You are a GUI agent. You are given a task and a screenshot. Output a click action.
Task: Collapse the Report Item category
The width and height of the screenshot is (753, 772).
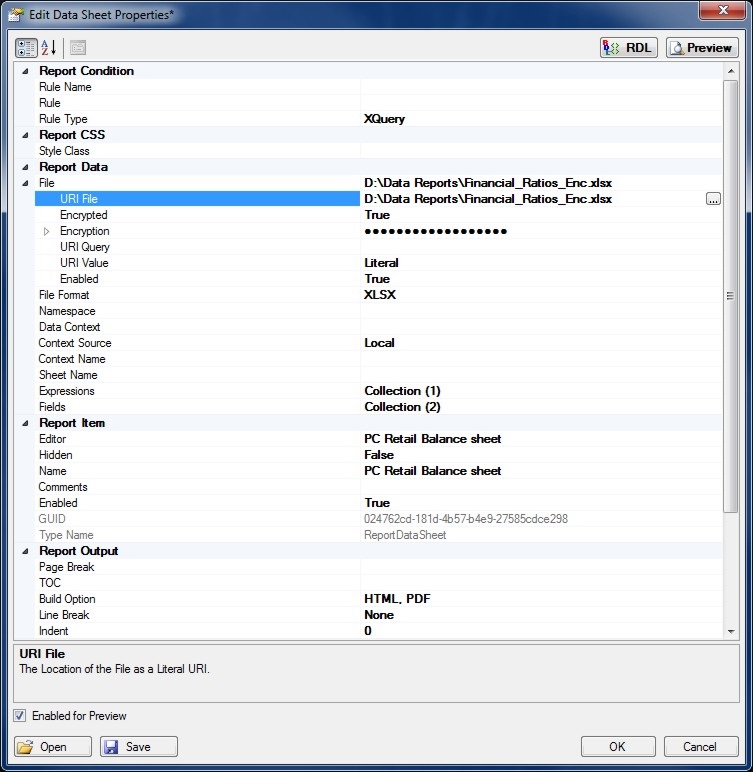[25, 423]
